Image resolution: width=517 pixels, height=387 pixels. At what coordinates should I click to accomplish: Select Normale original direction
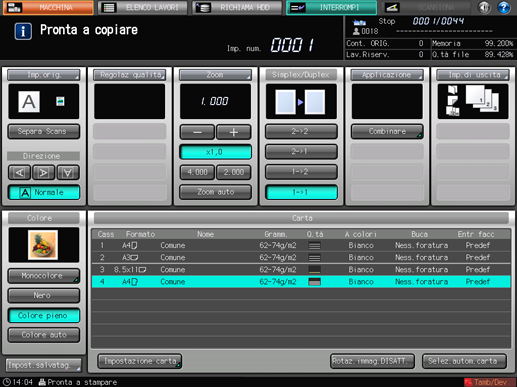pyautogui.click(x=44, y=192)
